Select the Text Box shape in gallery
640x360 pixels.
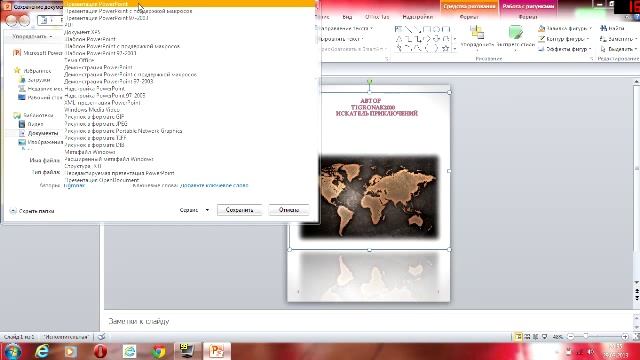pyautogui.click(x=399, y=29)
